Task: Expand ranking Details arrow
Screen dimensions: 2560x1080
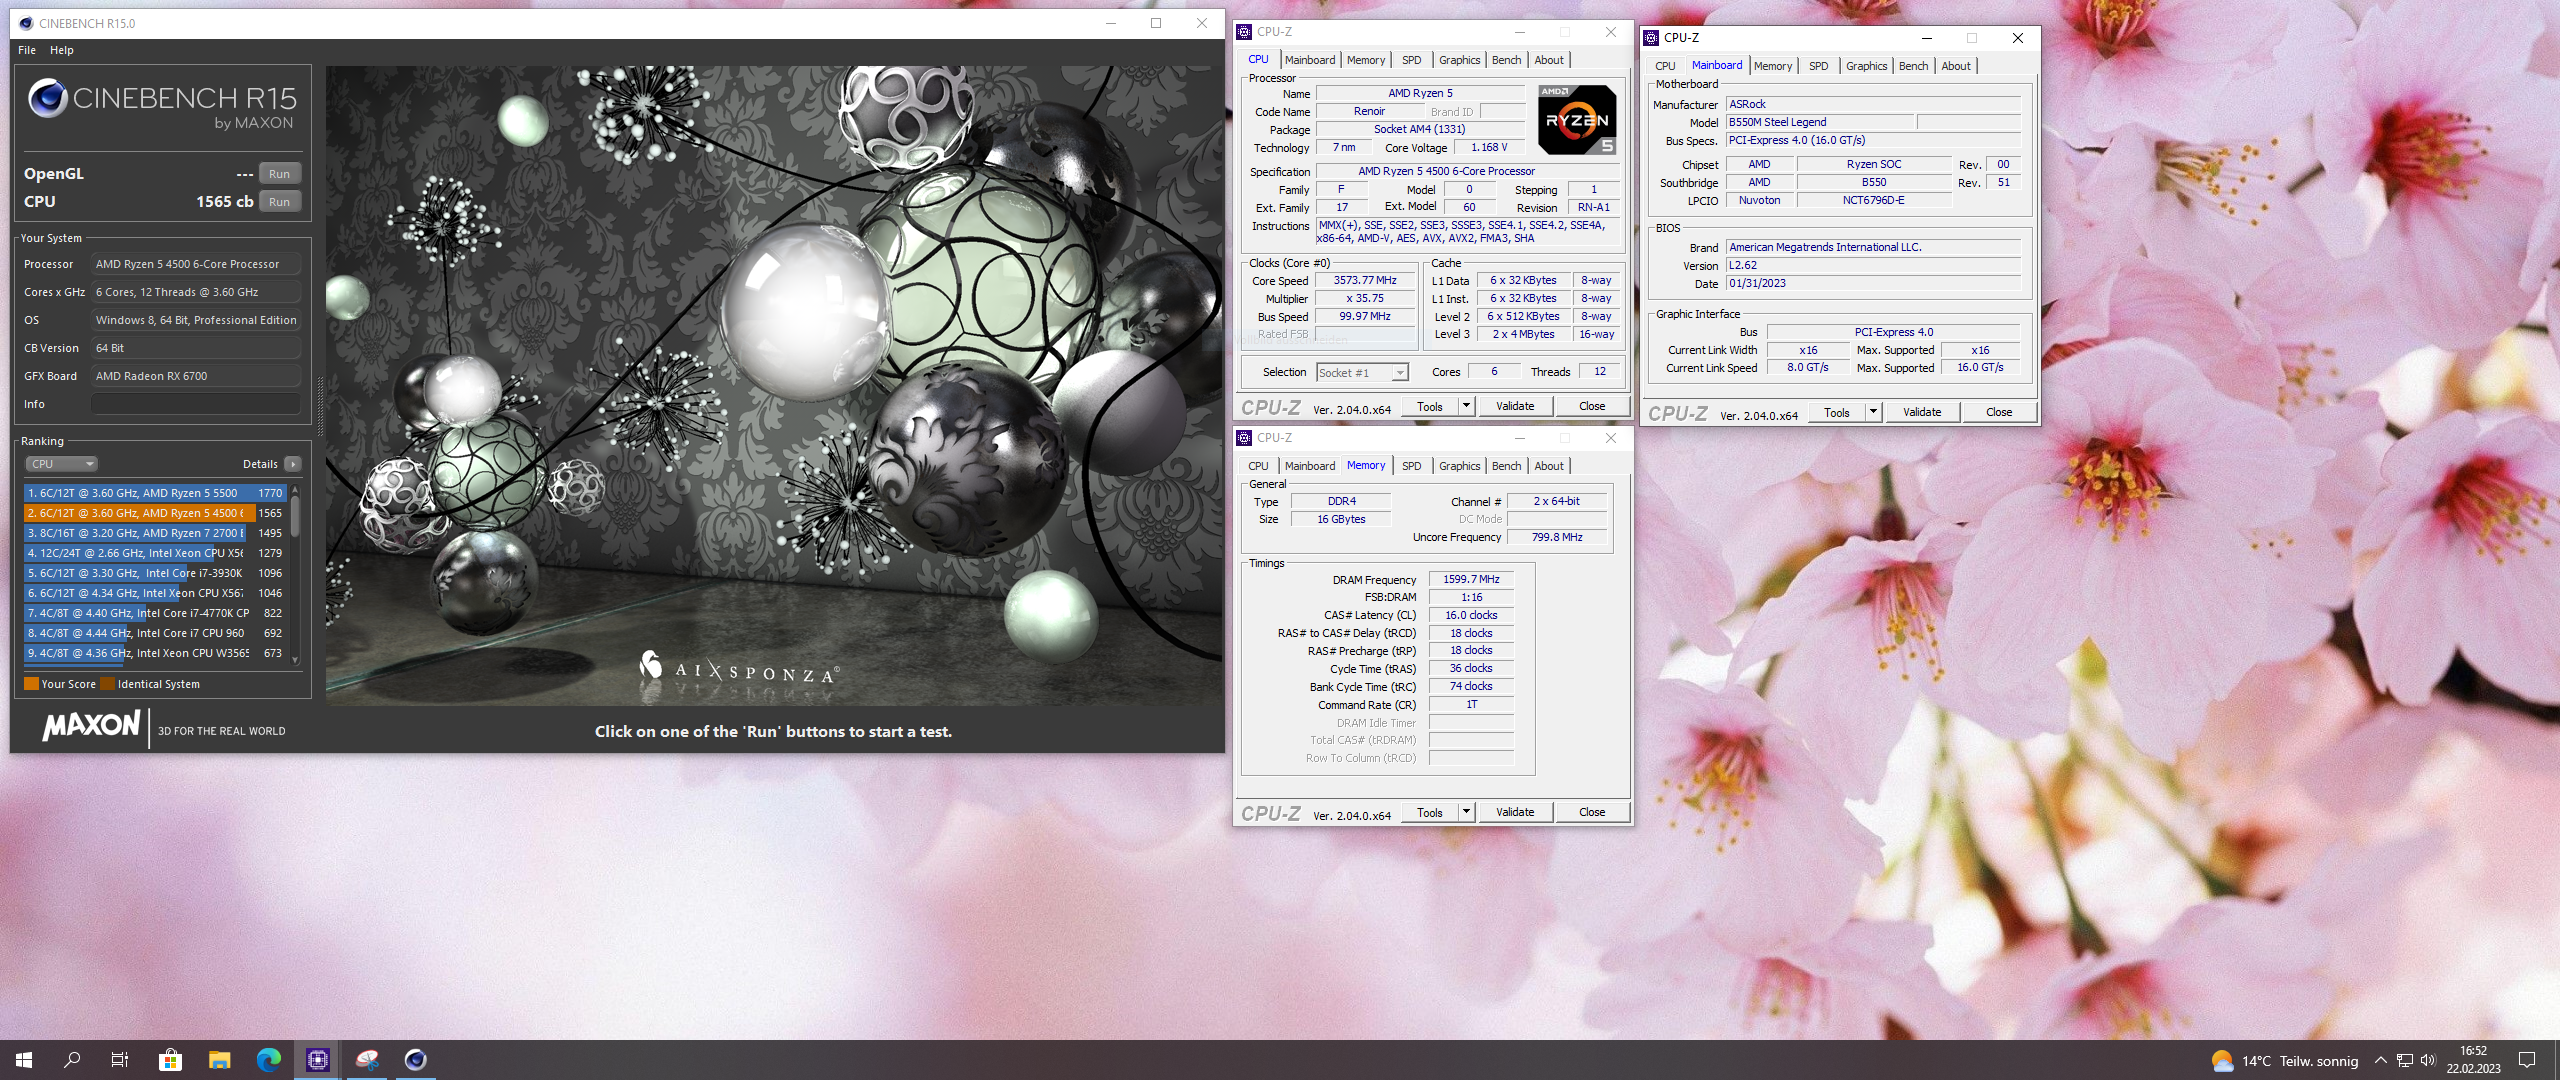Action: coord(293,464)
